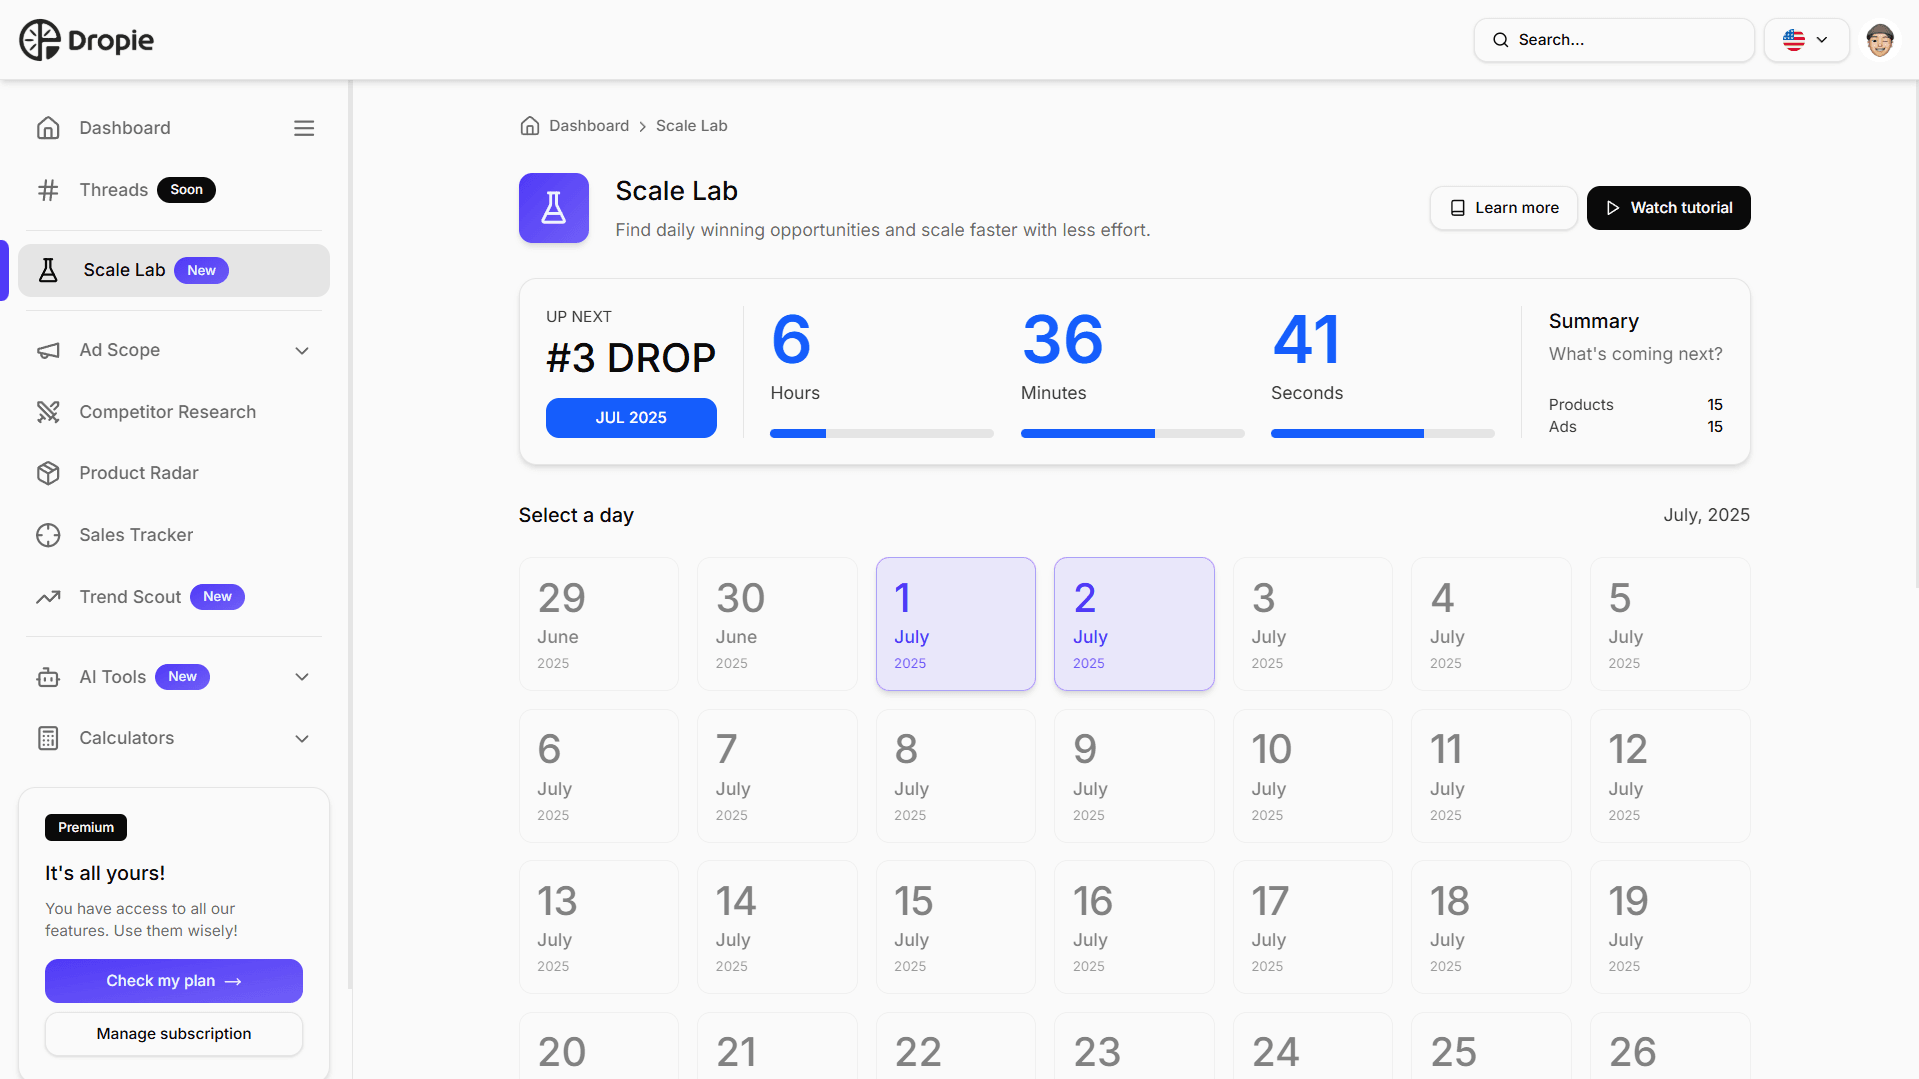Open Dashboard from the sidebar
Image resolution: width=1919 pixels, height=1079 pixels.
(x=125, y=128)
